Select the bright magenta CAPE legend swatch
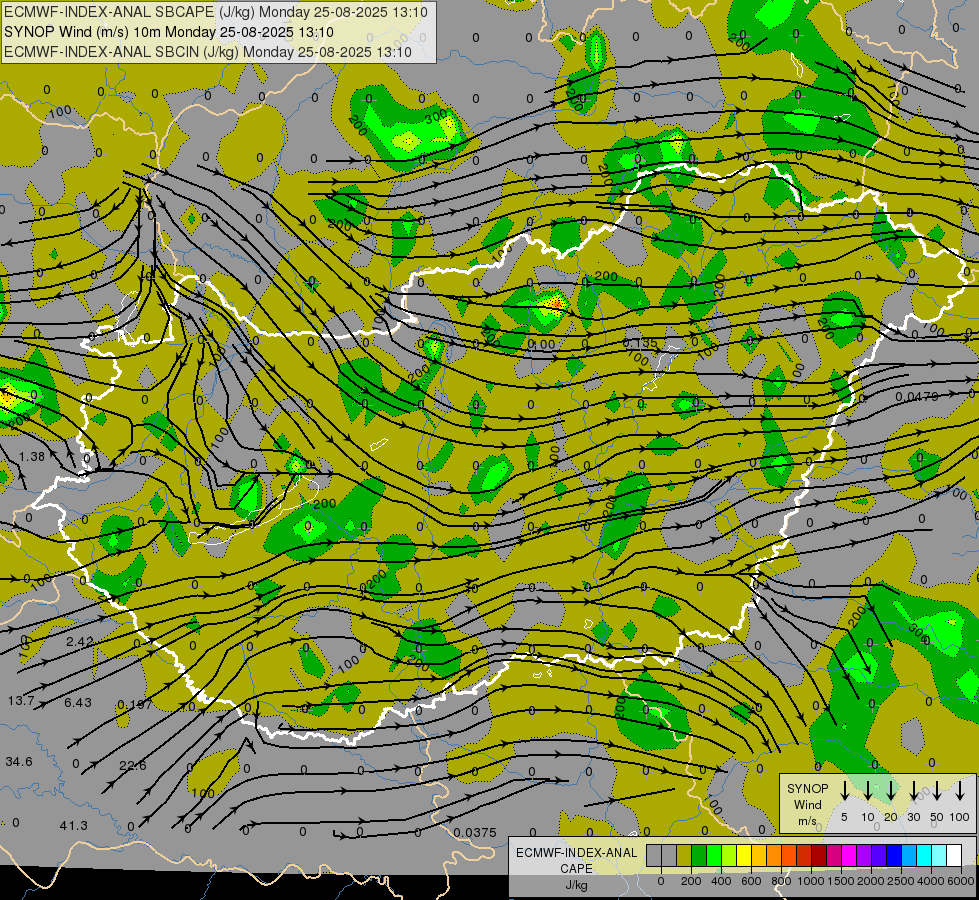 pos(850,856)
